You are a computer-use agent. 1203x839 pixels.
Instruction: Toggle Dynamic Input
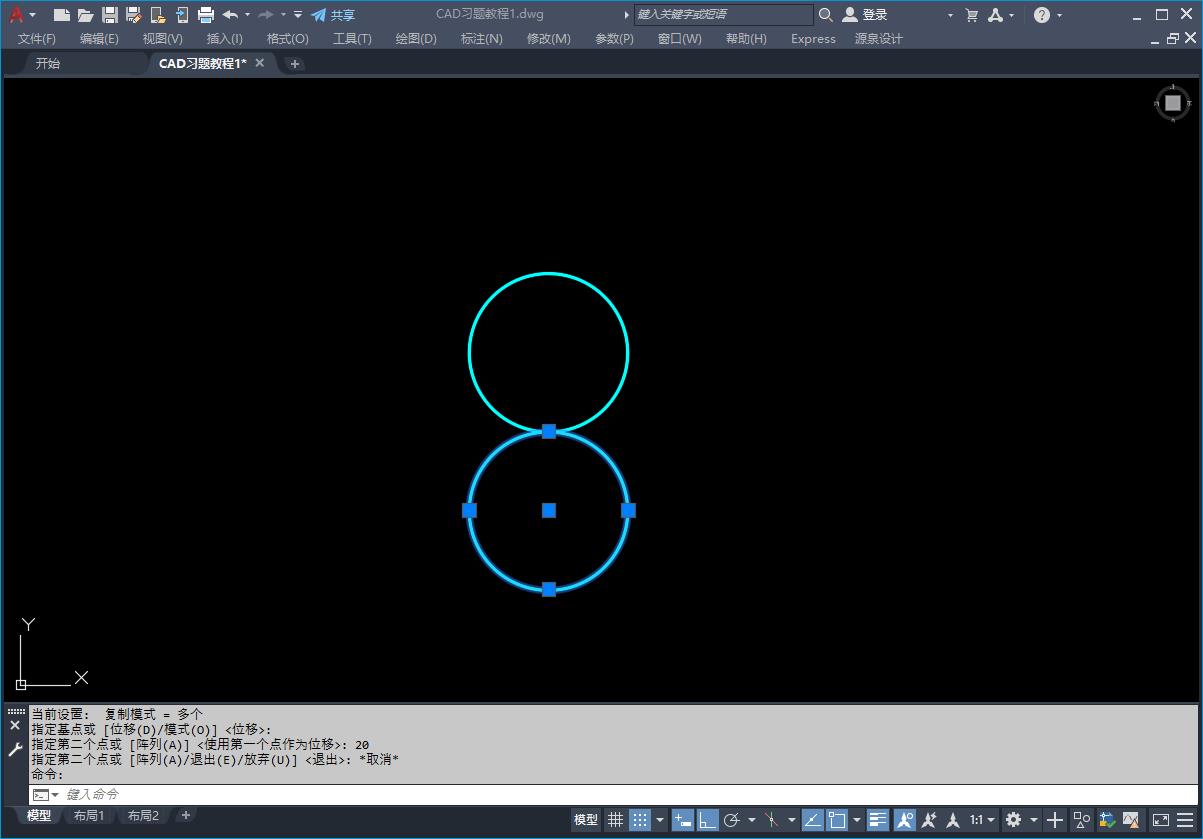683,820
